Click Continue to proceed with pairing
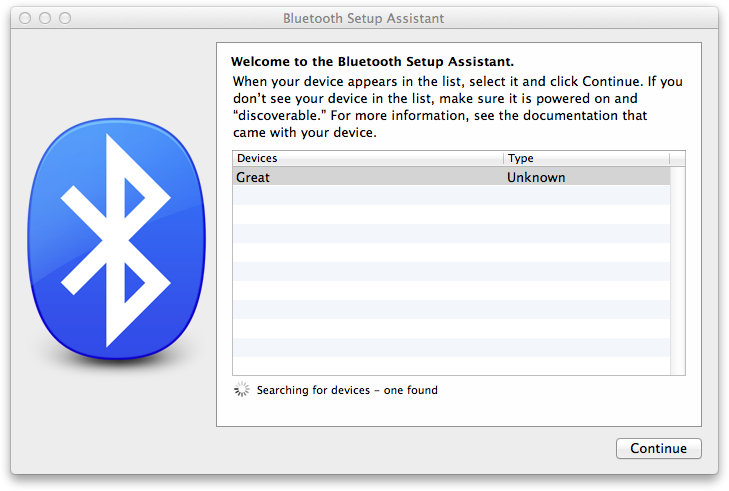729x491 pixels. 658,448
